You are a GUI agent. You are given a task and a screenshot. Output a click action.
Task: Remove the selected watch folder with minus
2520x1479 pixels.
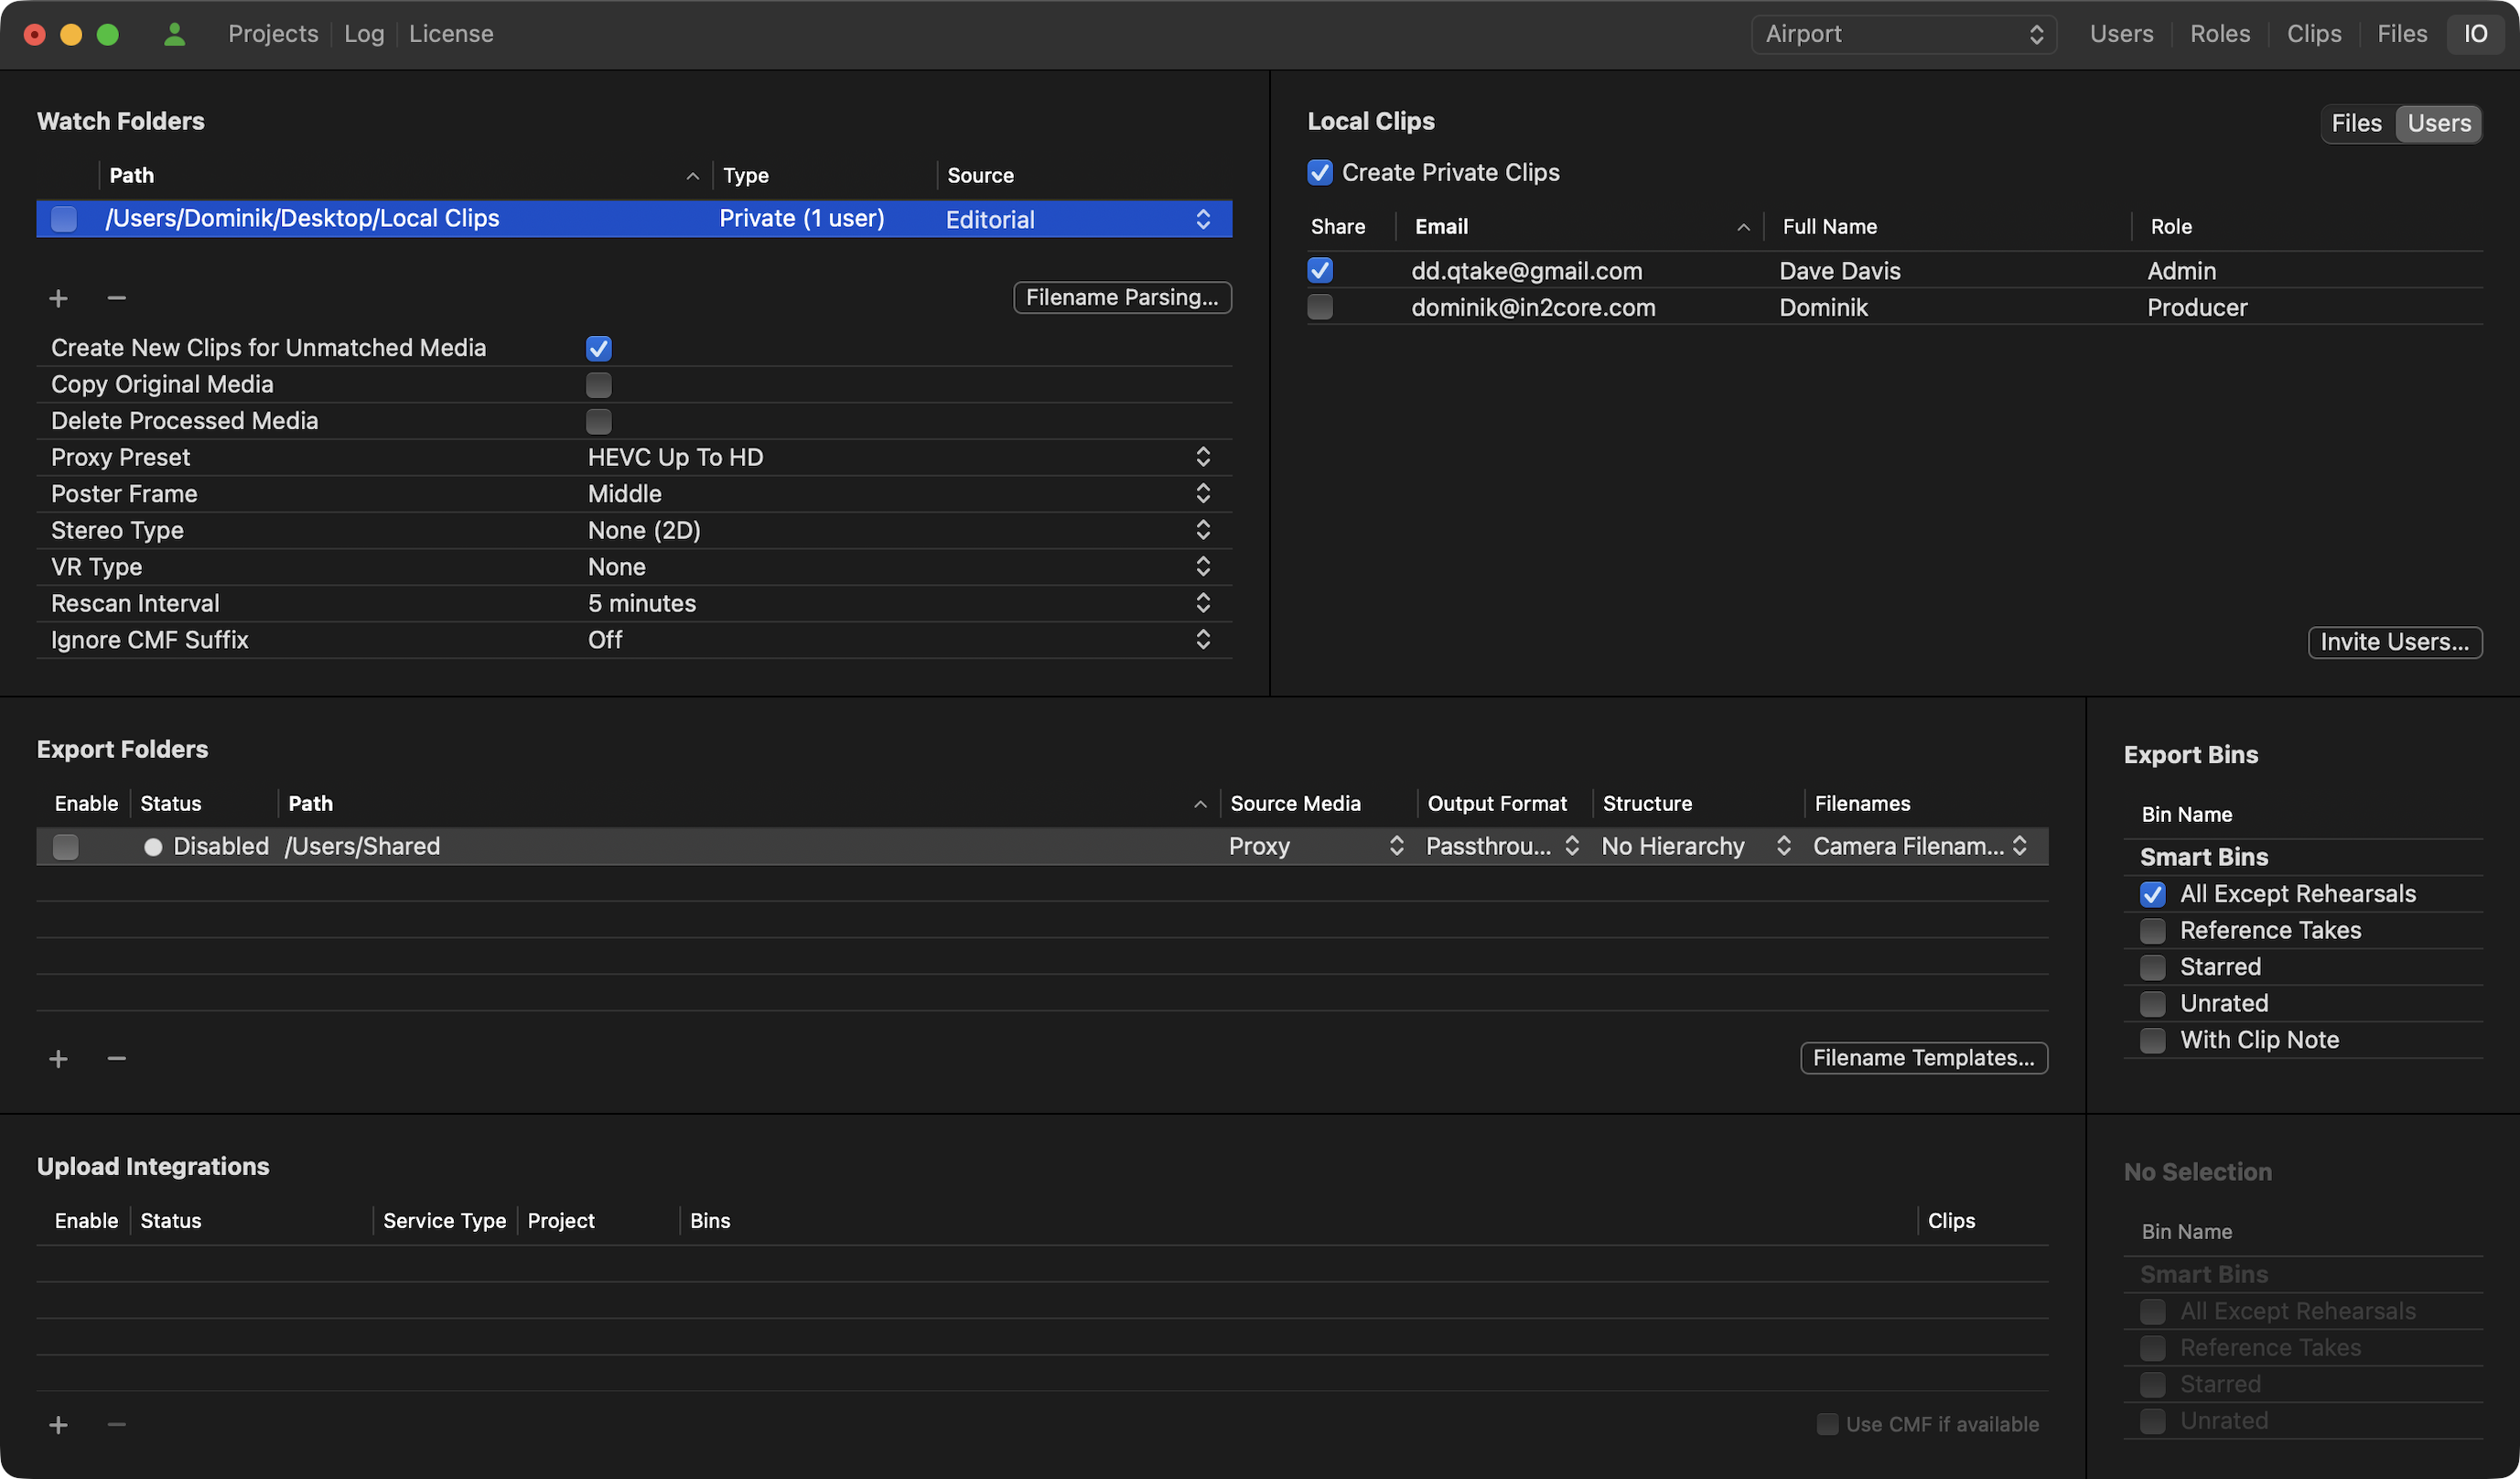[116, 298]
